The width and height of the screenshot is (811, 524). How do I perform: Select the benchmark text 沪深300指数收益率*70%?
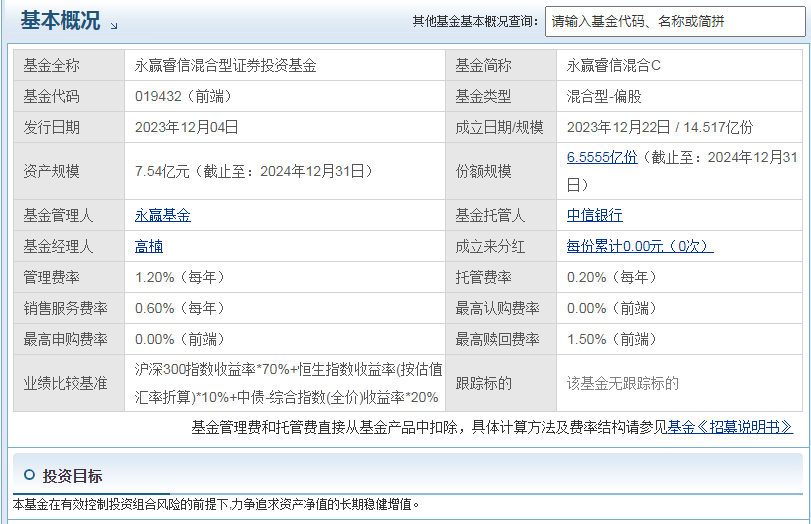212,369
